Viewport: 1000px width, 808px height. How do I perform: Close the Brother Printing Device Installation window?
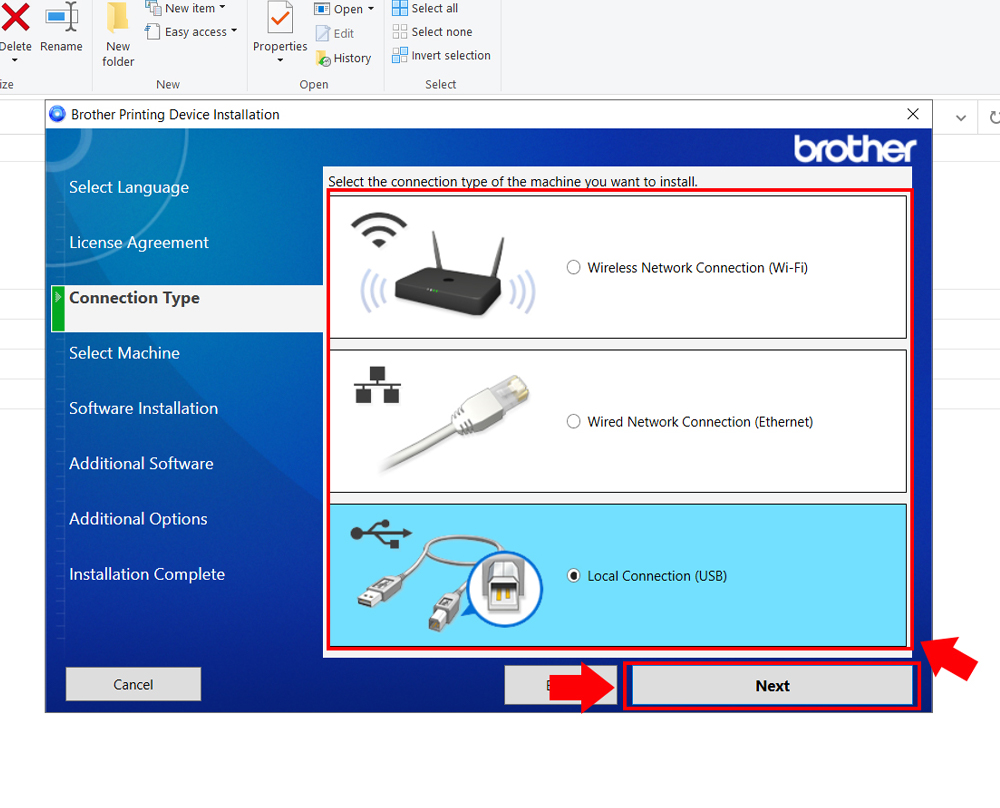pos(913,114)
